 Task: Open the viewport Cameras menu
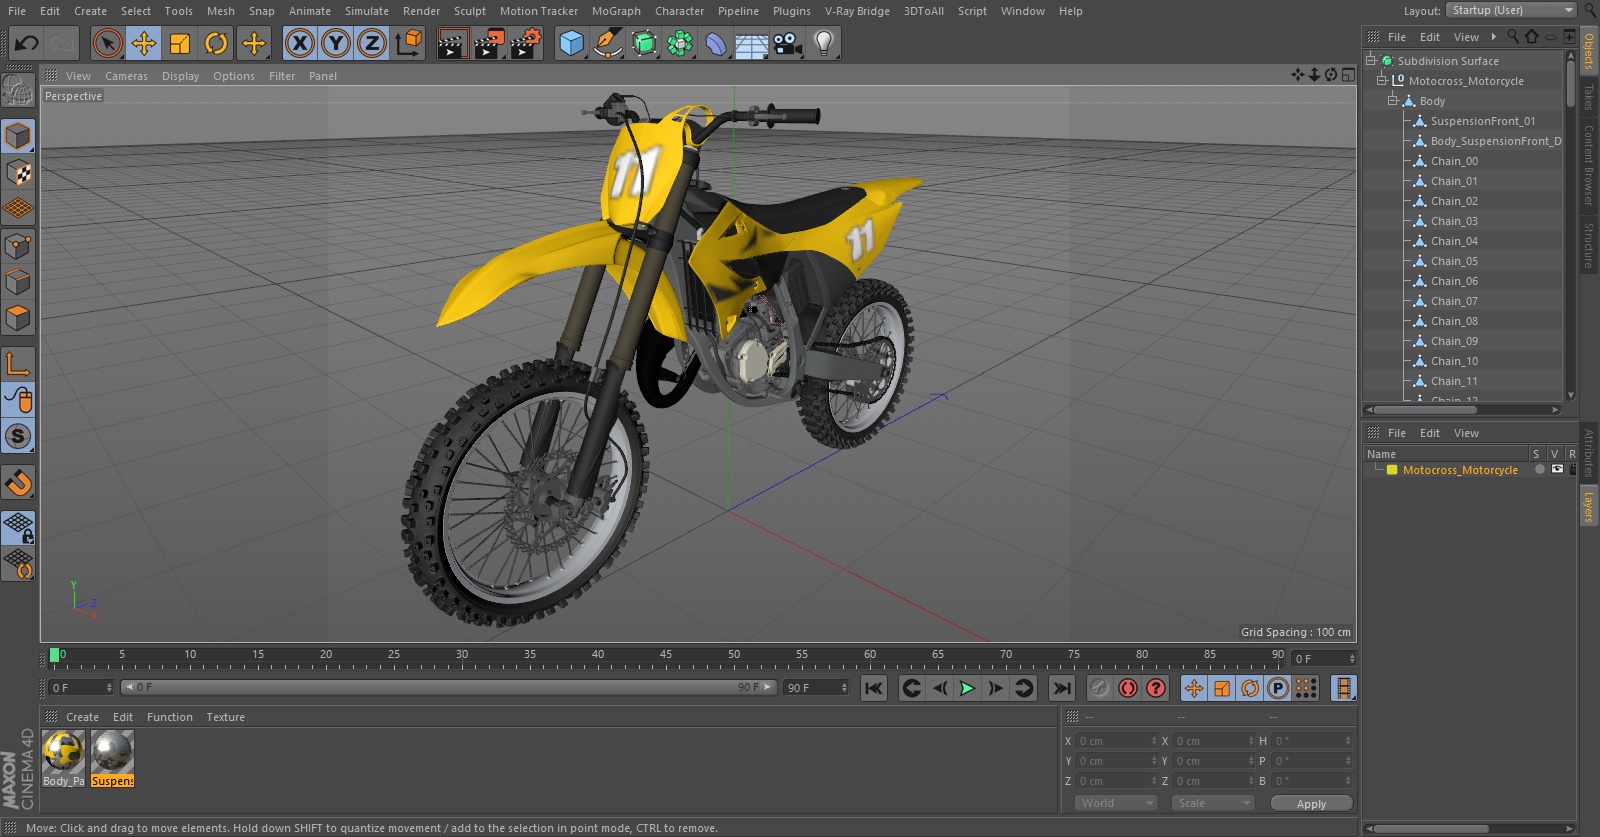coord(126,76)
